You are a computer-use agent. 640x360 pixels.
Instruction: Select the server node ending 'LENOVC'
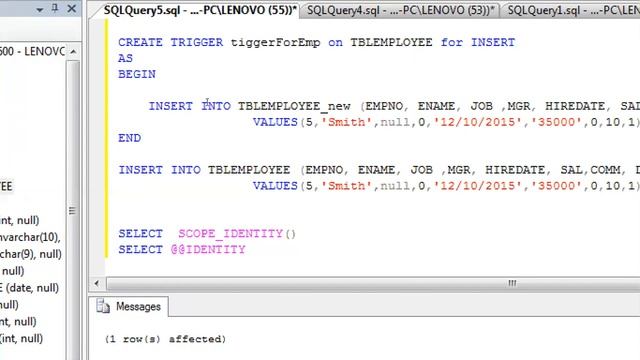pos(32,51)
